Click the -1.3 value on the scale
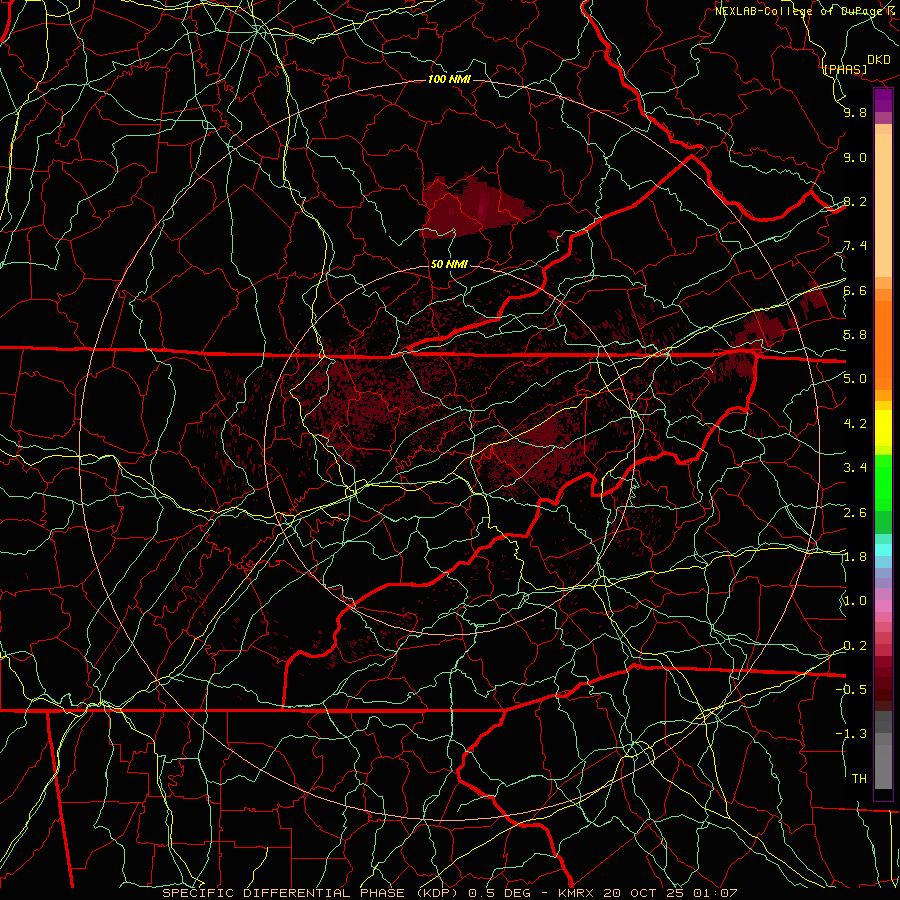Viewport: 900px width, 900px height. tap(851, 734)
